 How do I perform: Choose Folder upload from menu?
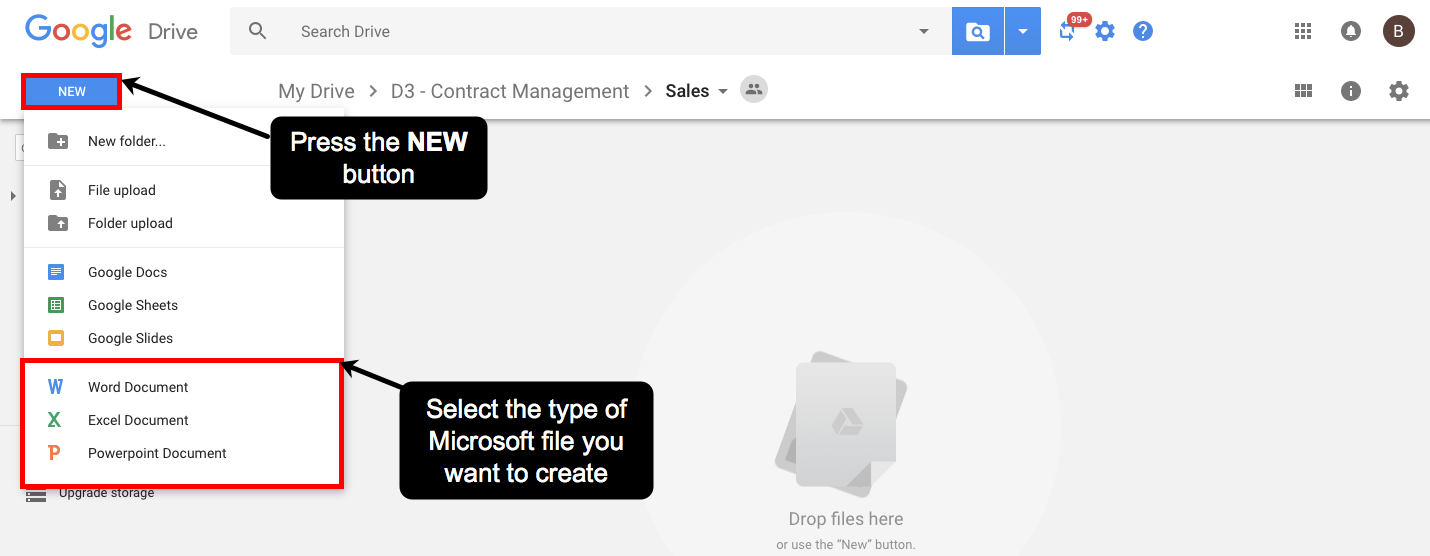point(184,223)
